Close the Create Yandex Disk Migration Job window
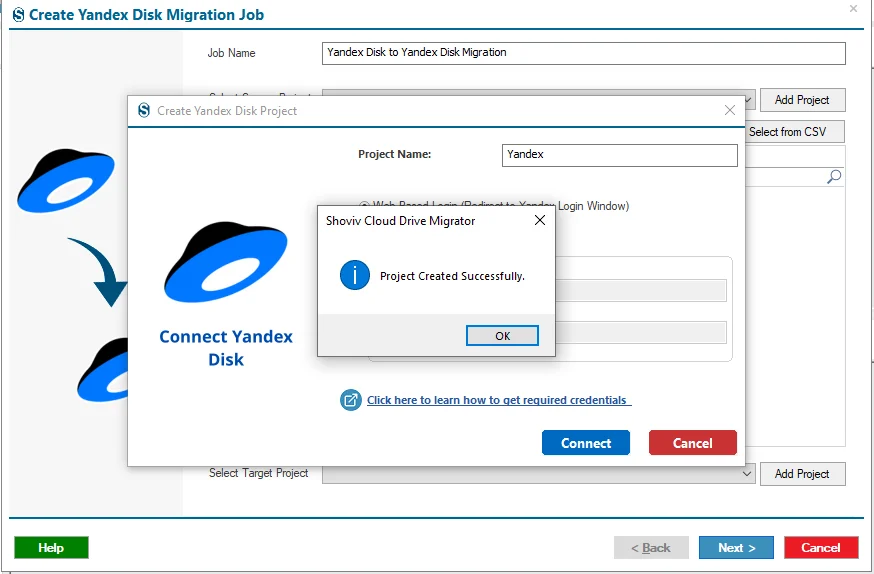874x574 pixels. coord(853,8)
